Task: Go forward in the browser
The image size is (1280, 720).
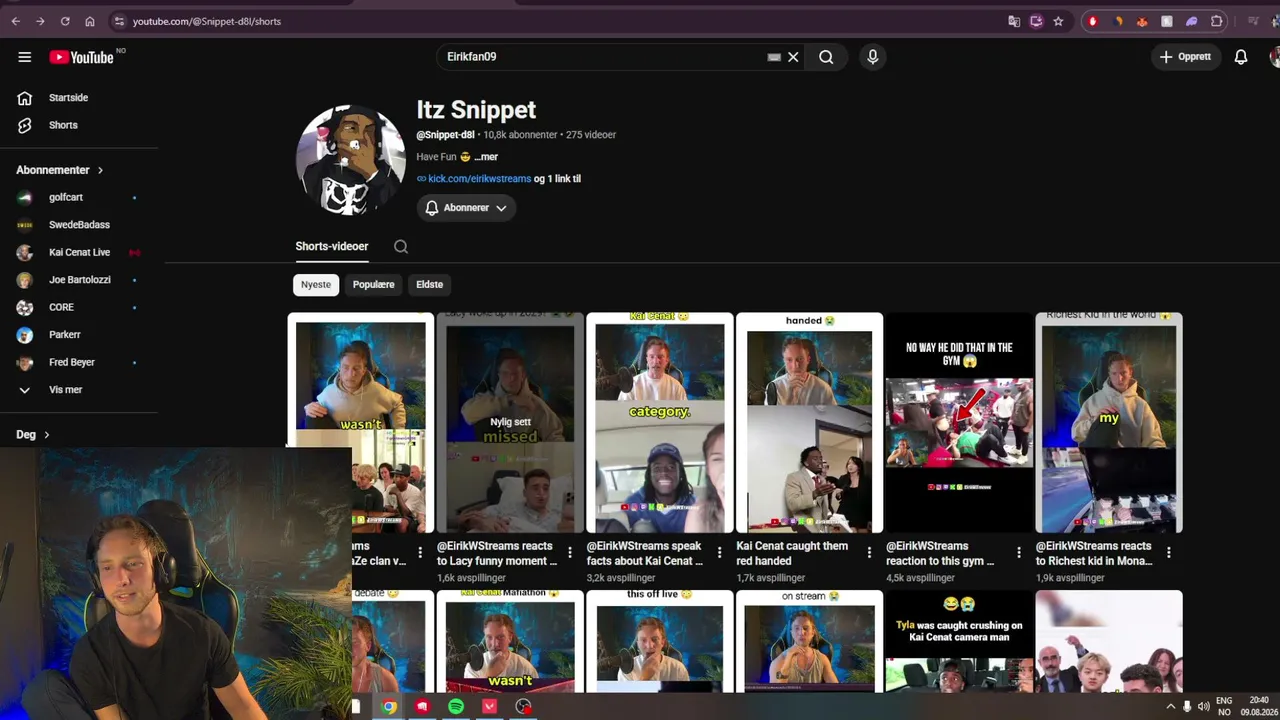Action: point(40,21)
